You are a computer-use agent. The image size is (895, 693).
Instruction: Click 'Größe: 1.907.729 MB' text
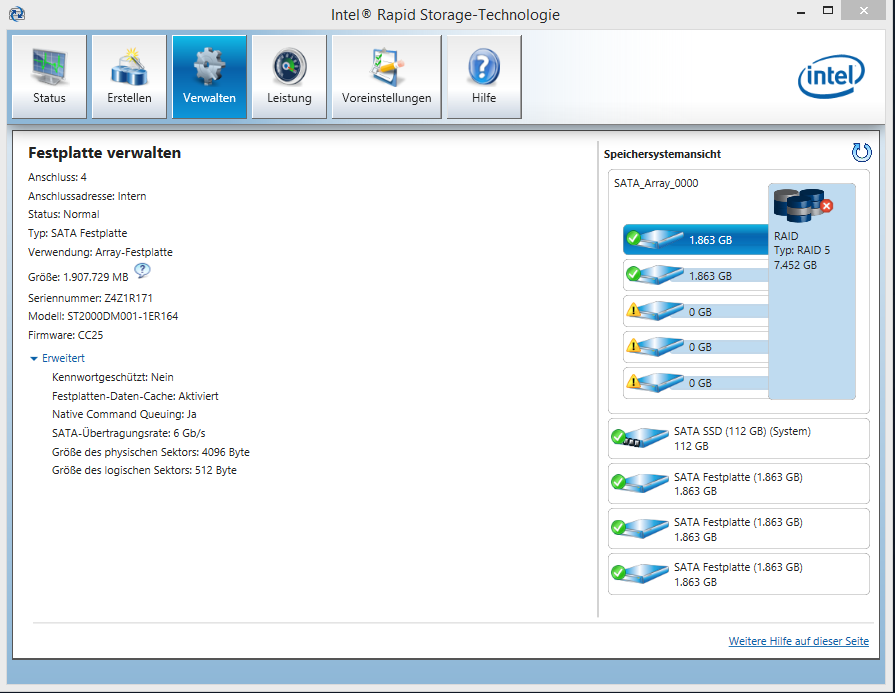78,277
